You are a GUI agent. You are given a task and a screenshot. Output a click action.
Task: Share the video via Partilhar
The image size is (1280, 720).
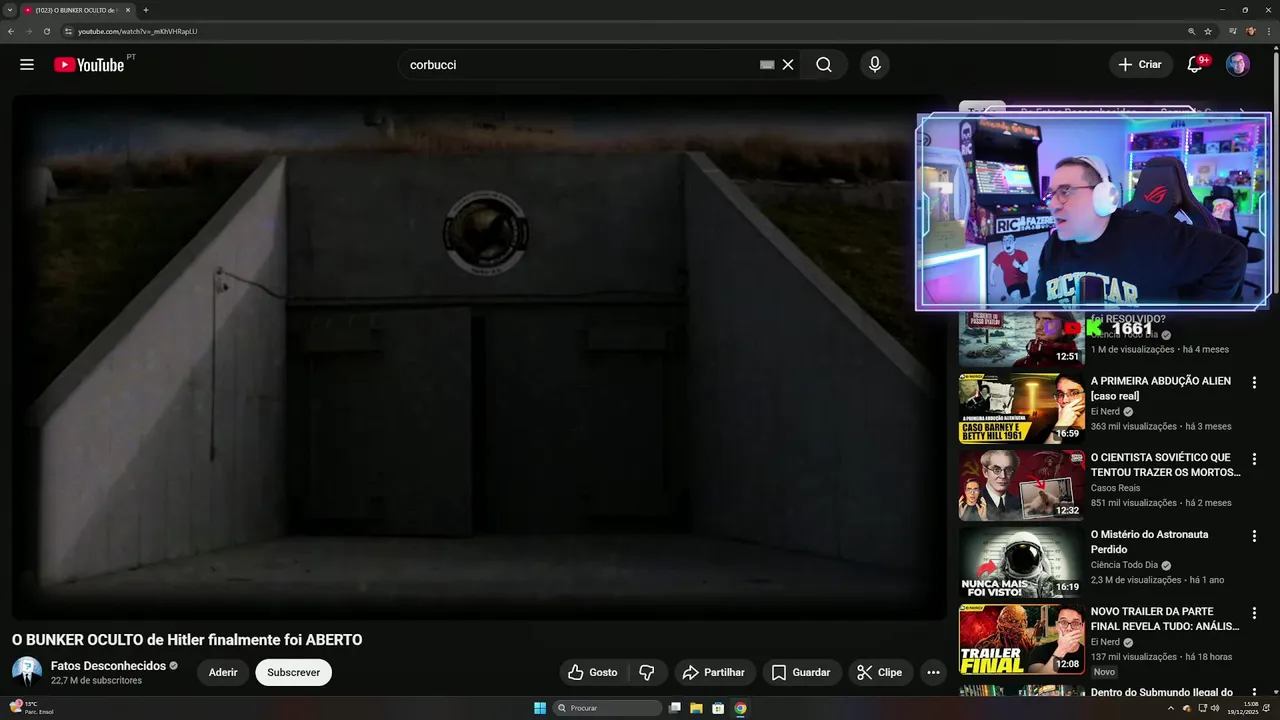[x=714, y=672]
